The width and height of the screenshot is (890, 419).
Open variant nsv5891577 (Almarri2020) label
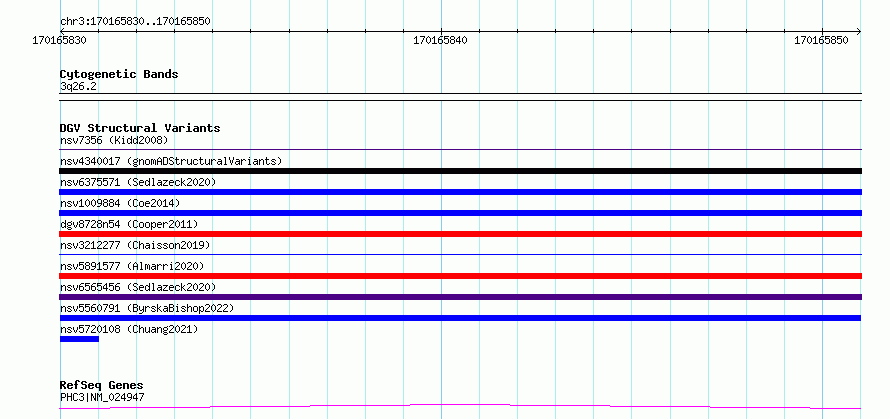[x=132, y=266]
